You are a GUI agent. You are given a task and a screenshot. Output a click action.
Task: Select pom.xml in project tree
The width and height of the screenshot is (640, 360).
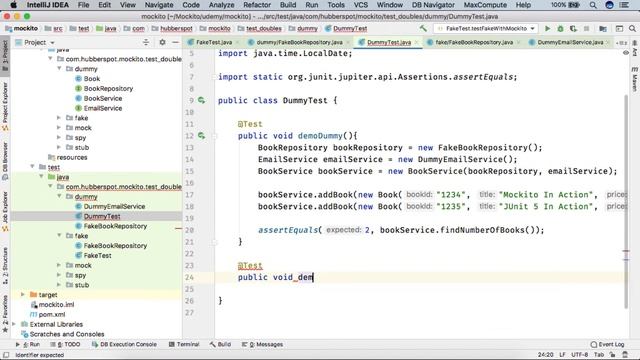point(52,314)
